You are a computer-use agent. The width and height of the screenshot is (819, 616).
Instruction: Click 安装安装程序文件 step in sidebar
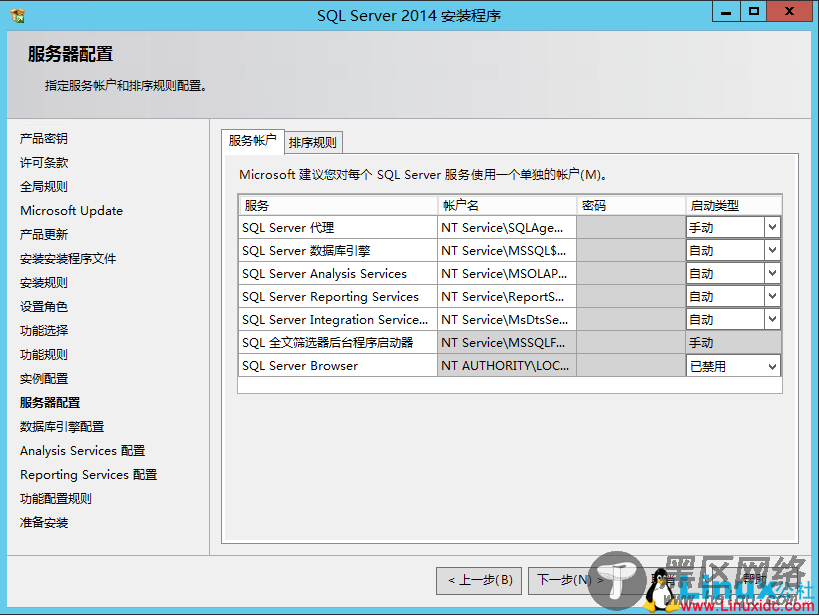pos(68,259)
